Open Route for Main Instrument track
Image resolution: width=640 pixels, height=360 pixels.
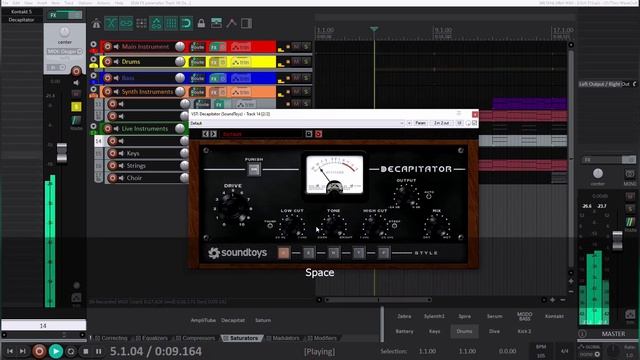point(198,47)
